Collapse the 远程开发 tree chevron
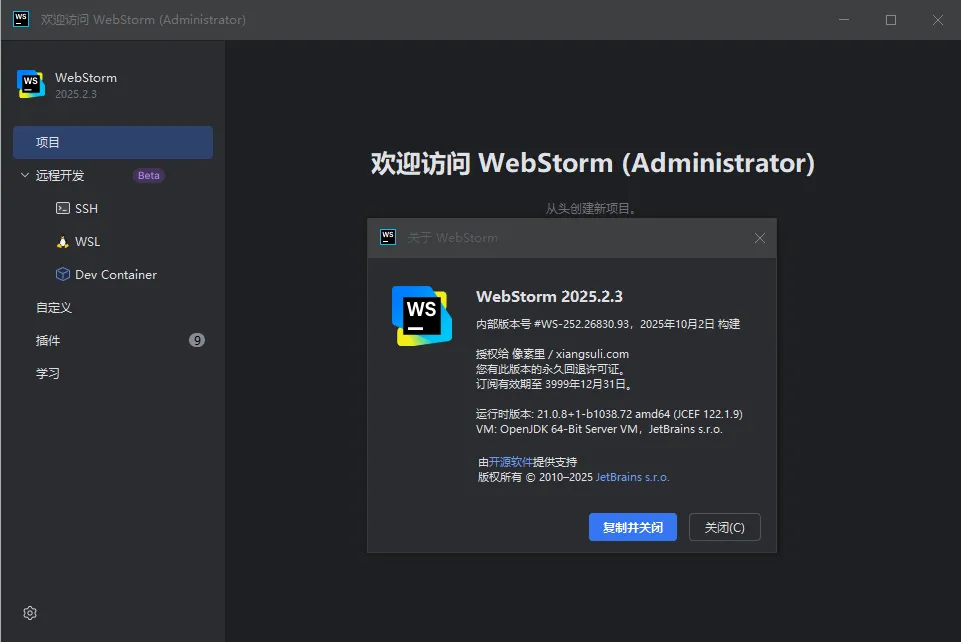The image size is (961, 642). pos(25,176)
